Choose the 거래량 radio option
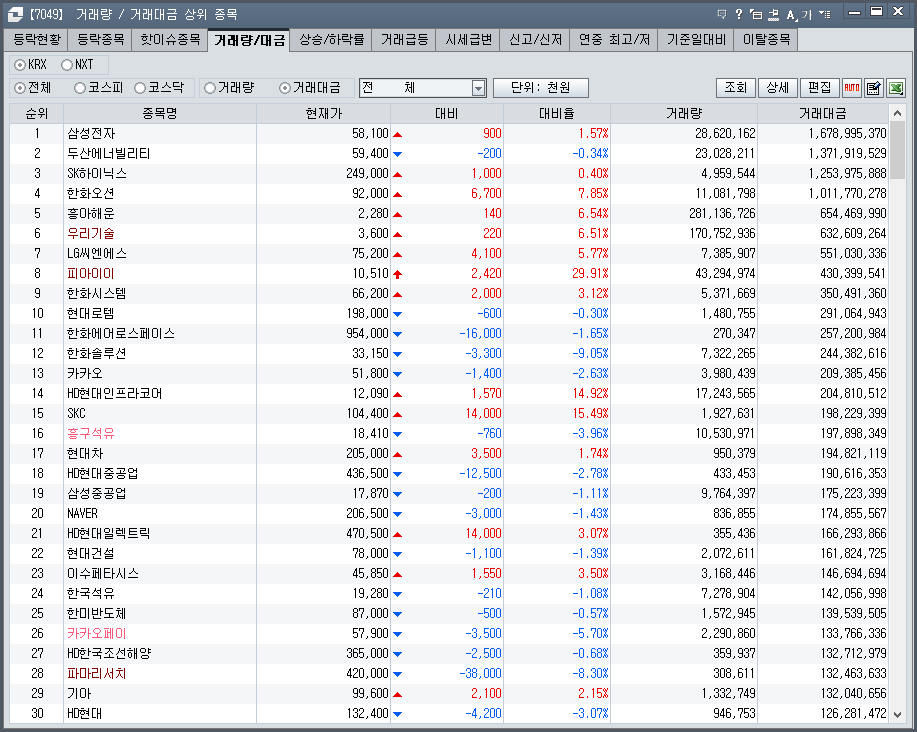917x732 pixels. click(210, 88)
